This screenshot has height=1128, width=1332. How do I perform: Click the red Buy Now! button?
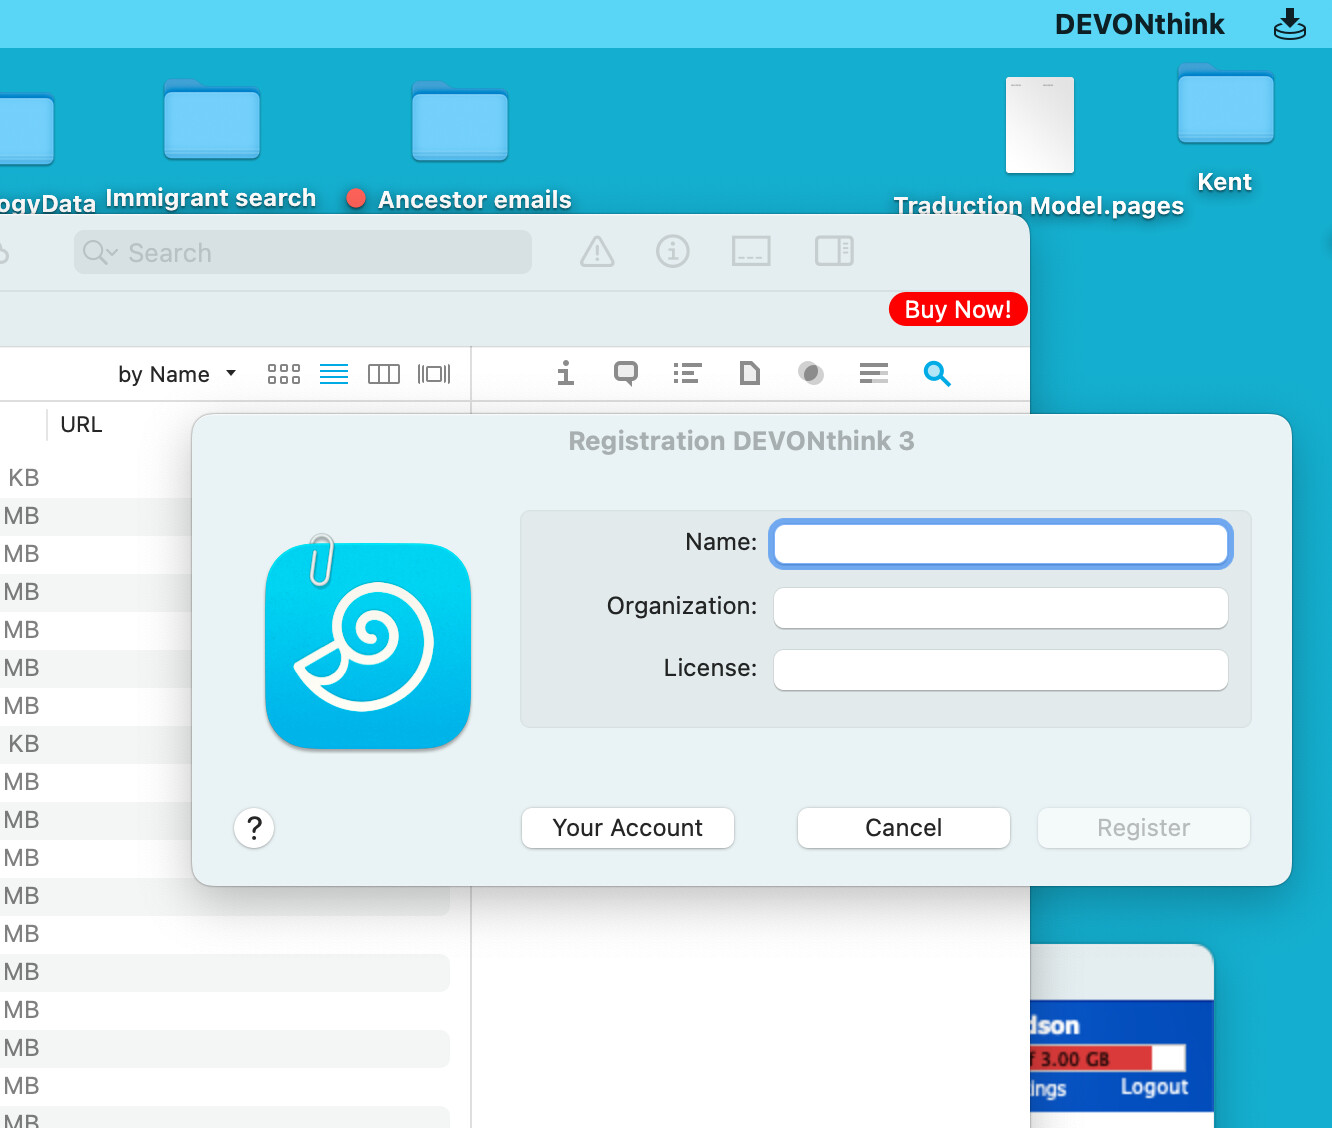point(958,309)
